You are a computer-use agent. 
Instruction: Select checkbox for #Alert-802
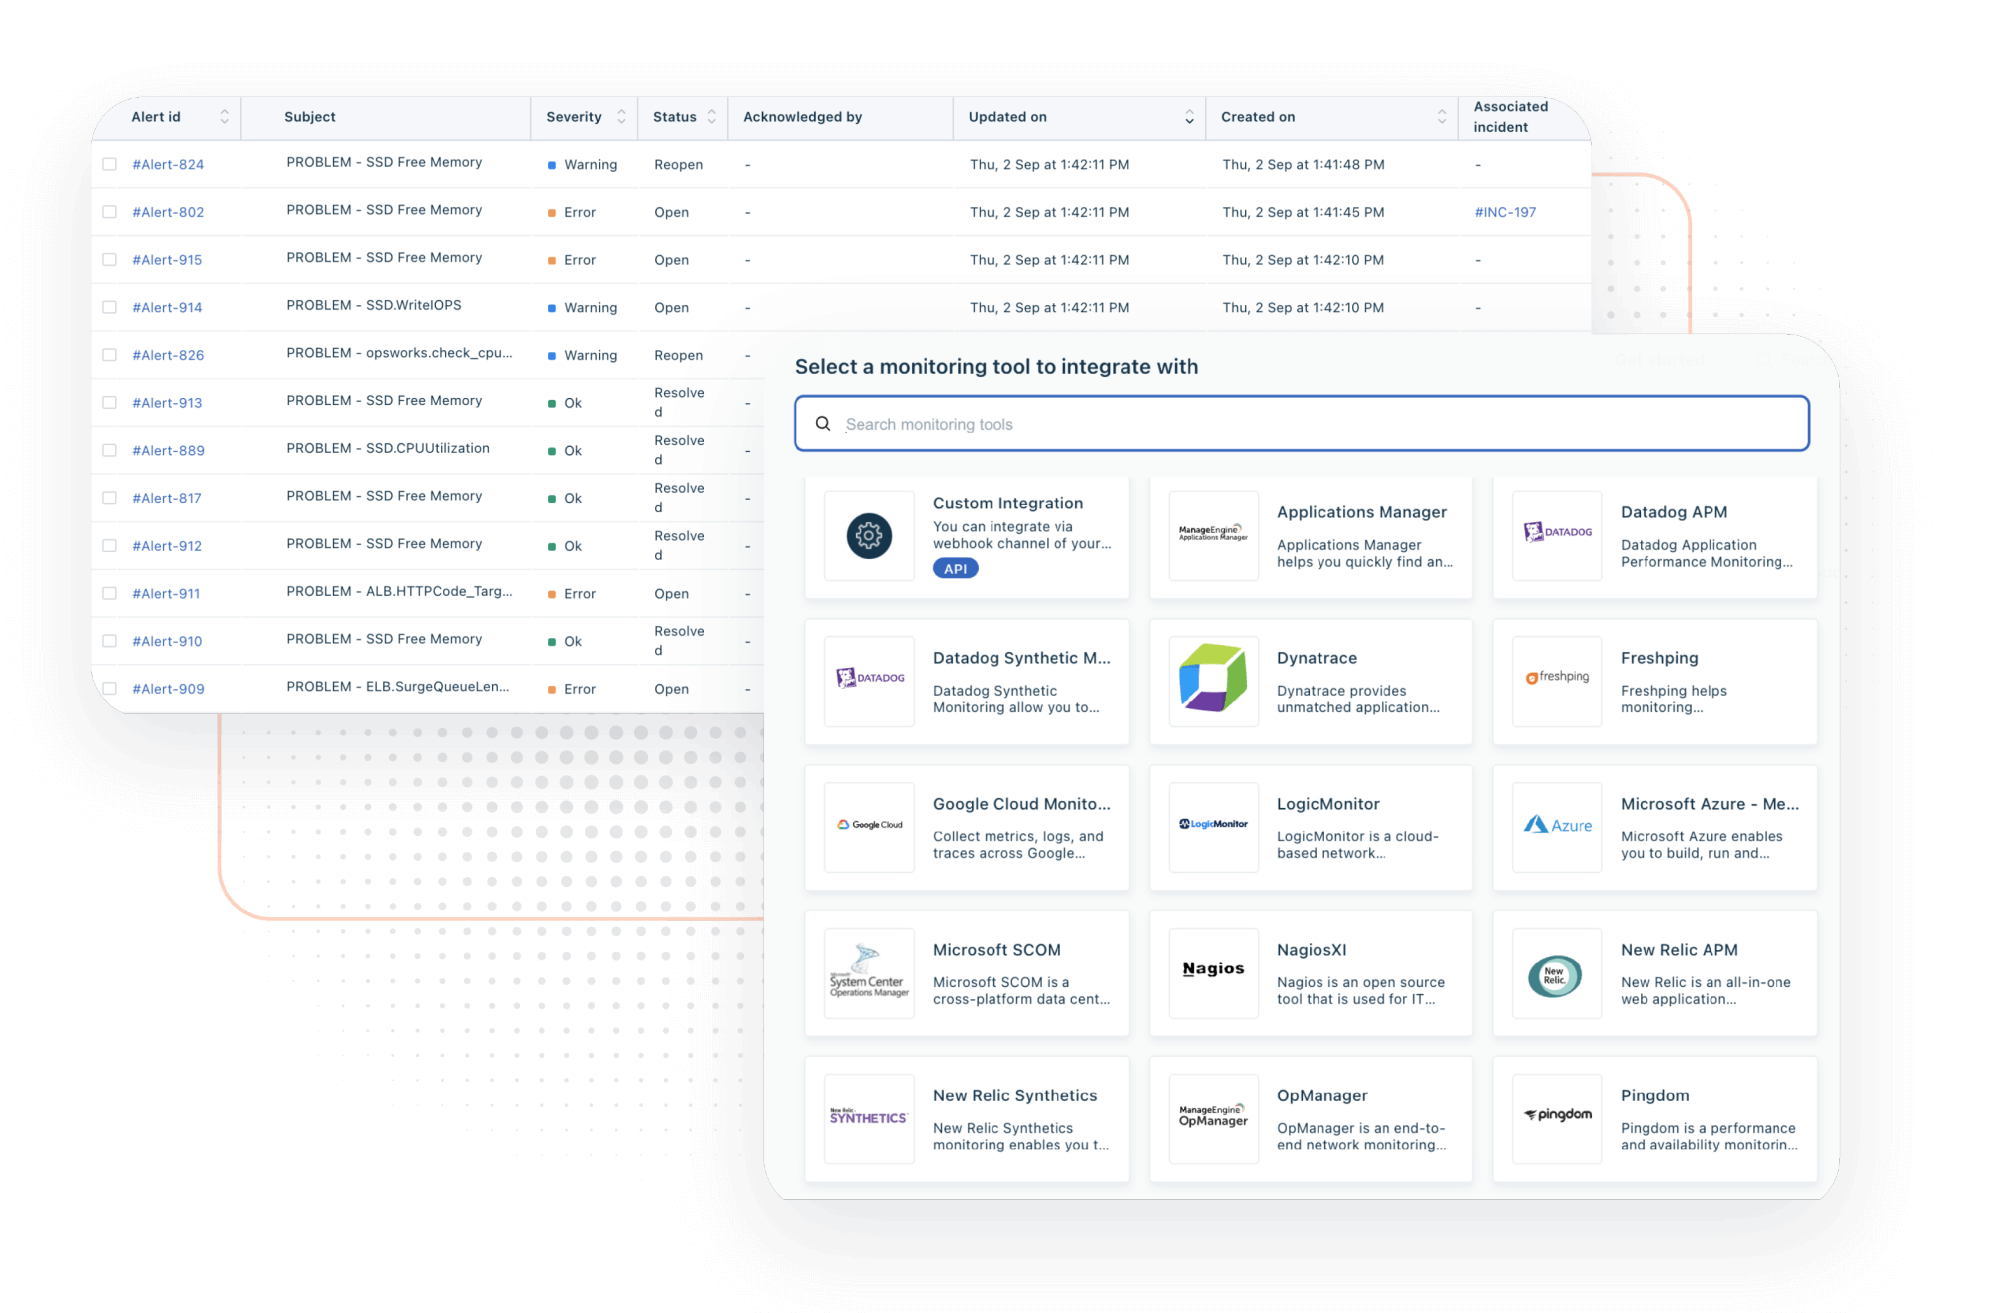tap(110, 212)
